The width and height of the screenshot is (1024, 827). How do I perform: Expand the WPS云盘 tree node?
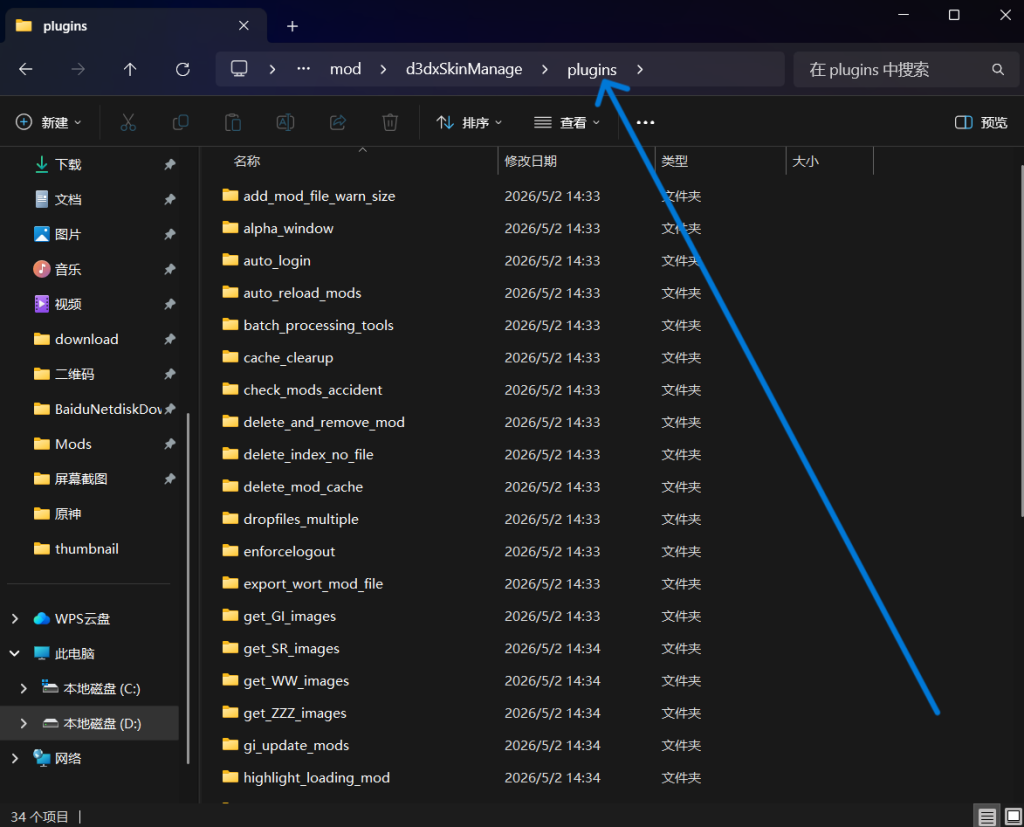pyautogui.click(x=15, y=619)
